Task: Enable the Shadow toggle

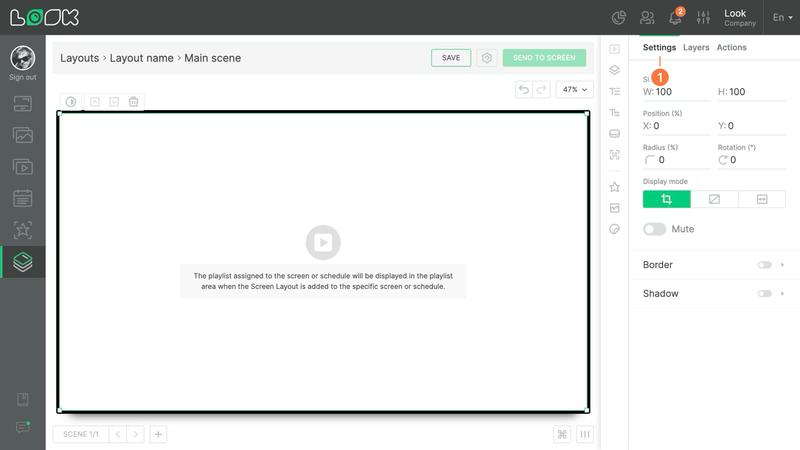Action: 764,293
